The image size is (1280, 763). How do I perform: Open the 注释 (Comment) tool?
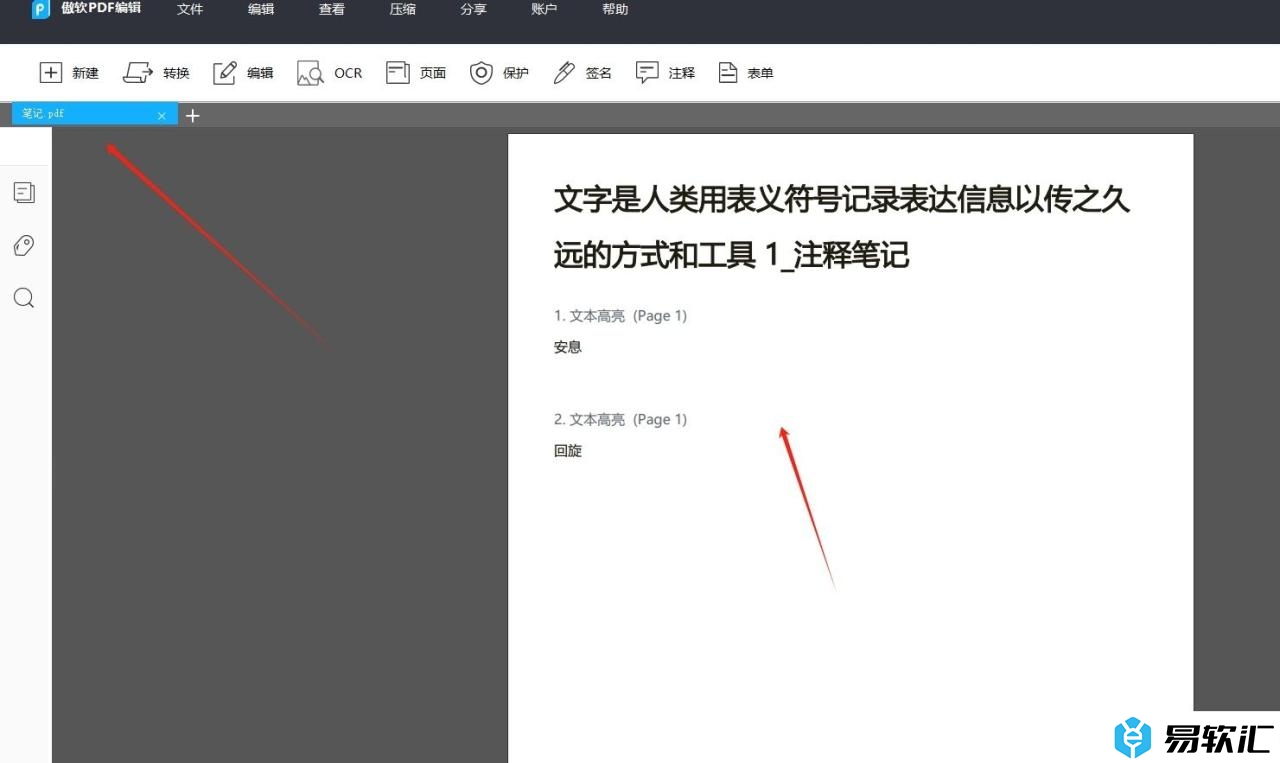[x=665, y=73]
